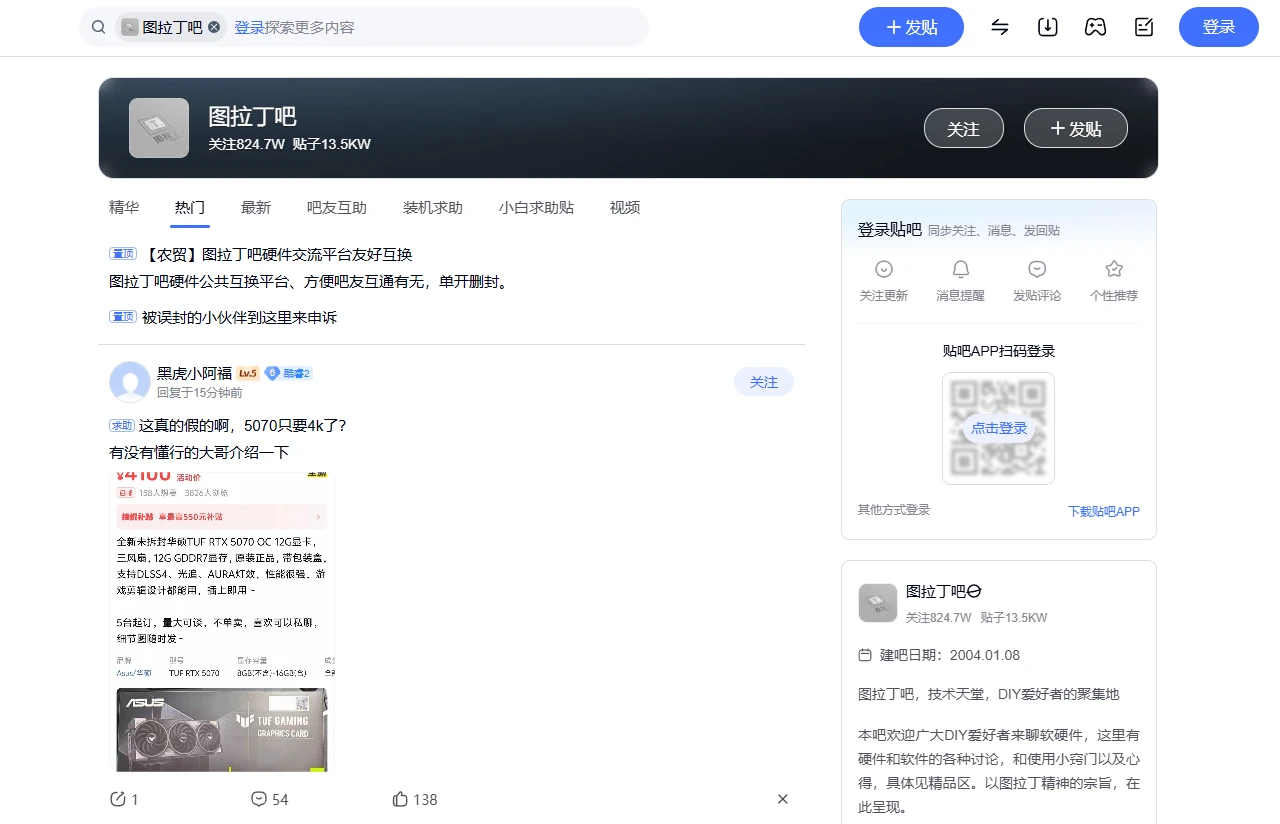Open the RTX 5070 listing image
The height and width of the screenshot is (824, 1280).
click(222, 622)
